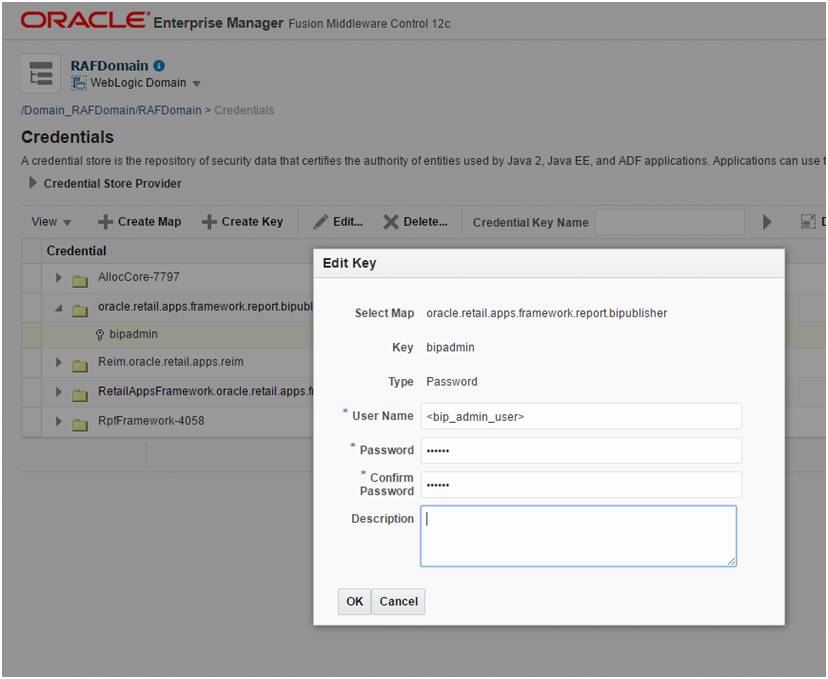Follow the /Domain_RAFDomain/RAFDomain breadcrumb link
The width and height of the screenshot is (828, 679).
point(111,110)
